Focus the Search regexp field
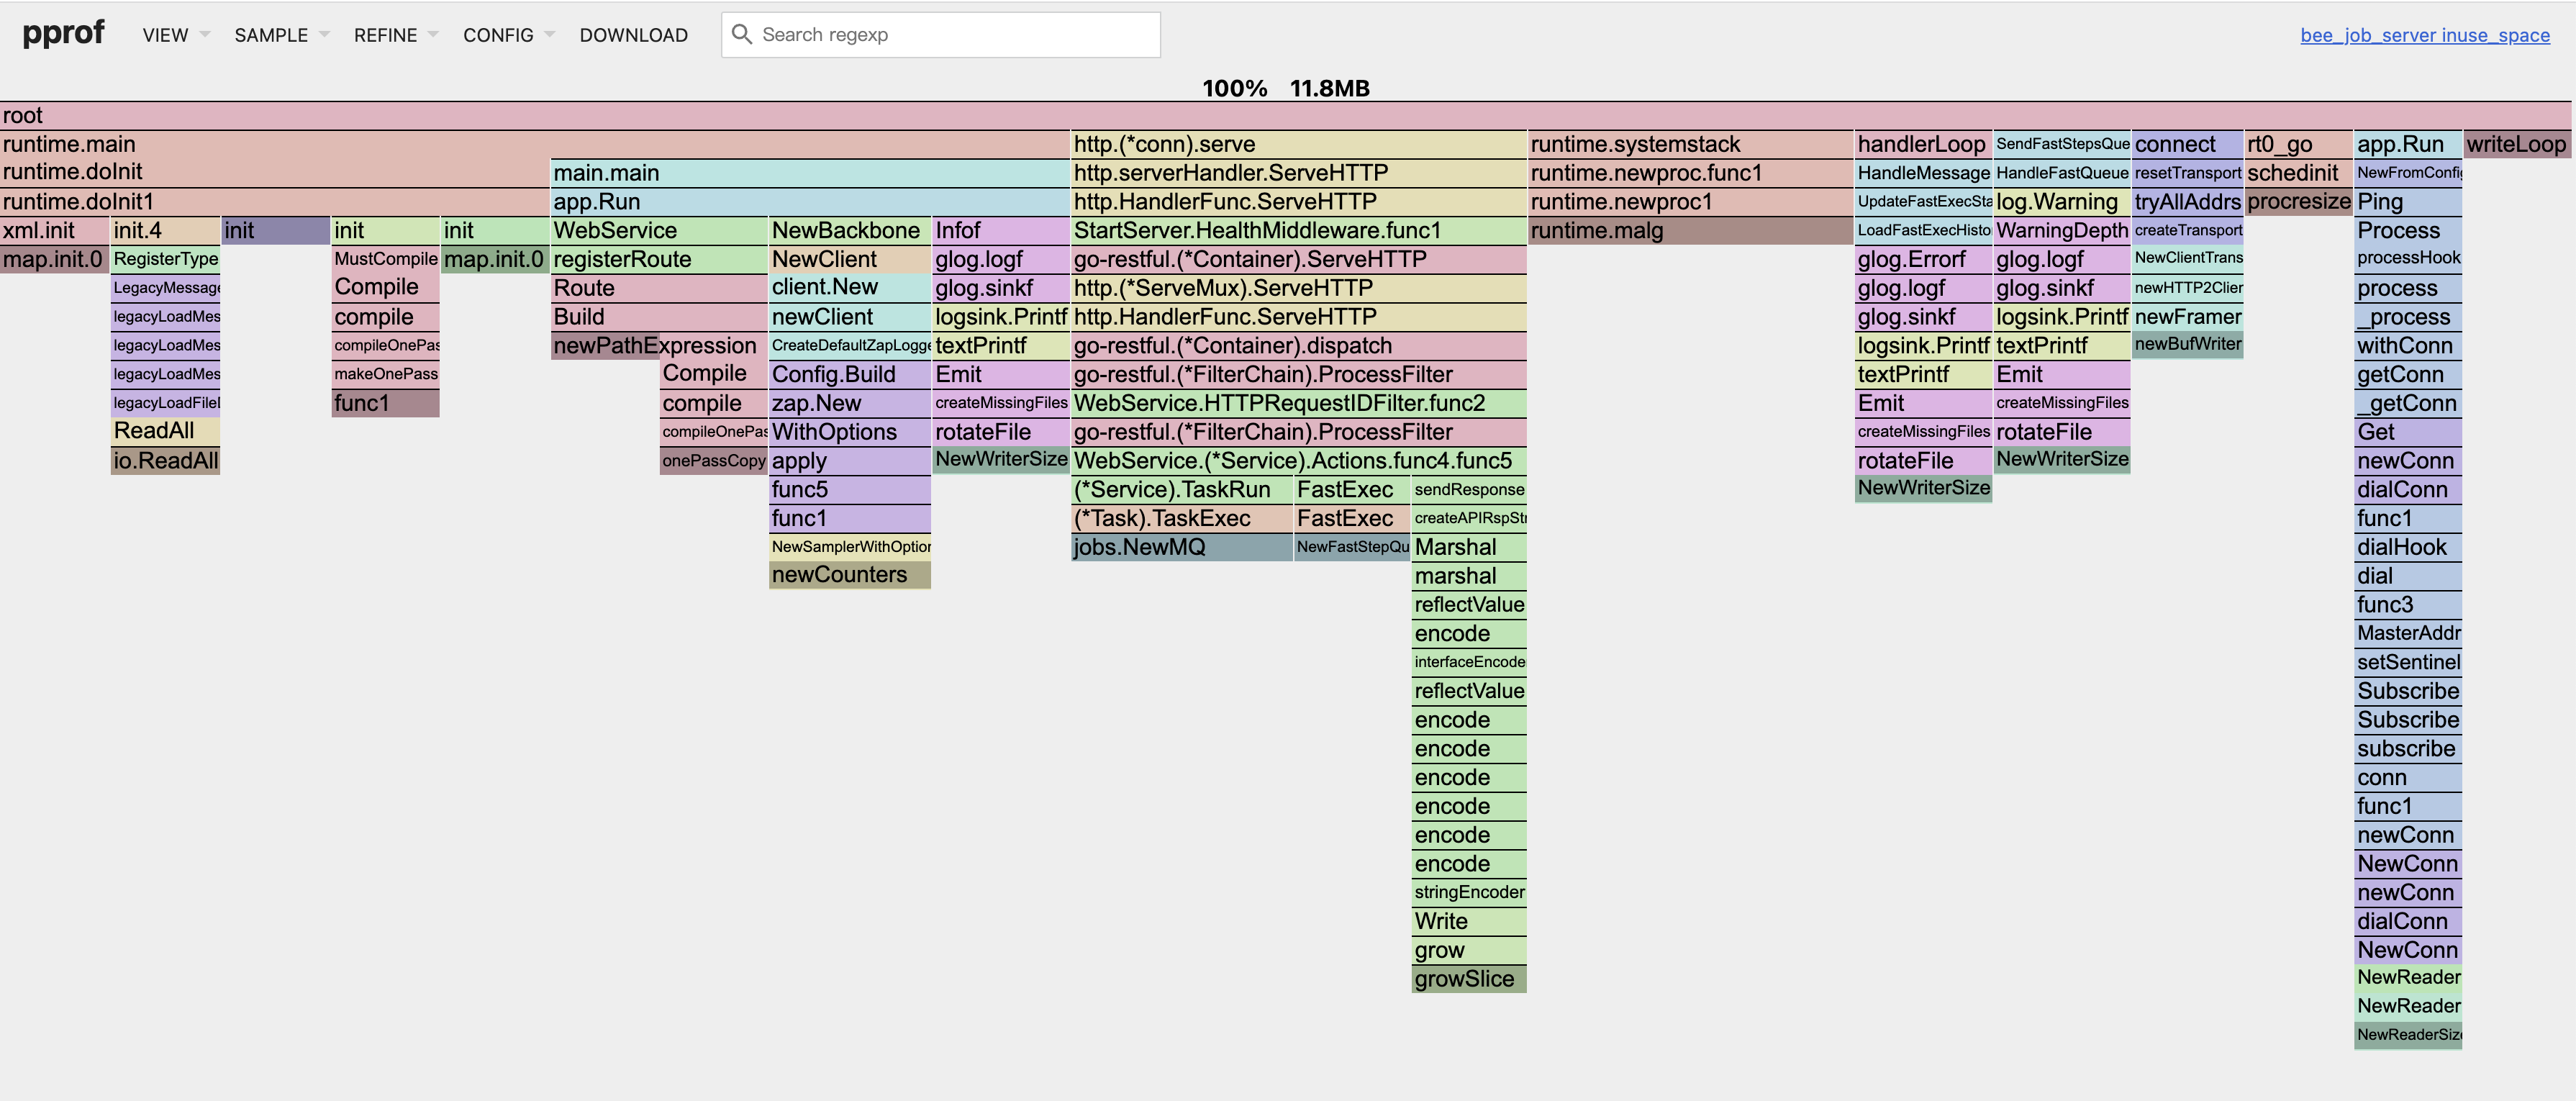This screenshot has width=2576, height=1101. tap(955, 35)
